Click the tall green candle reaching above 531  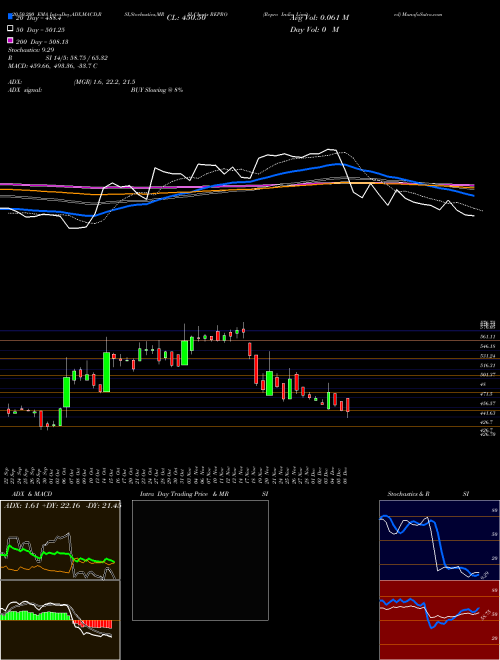(106, 372)
